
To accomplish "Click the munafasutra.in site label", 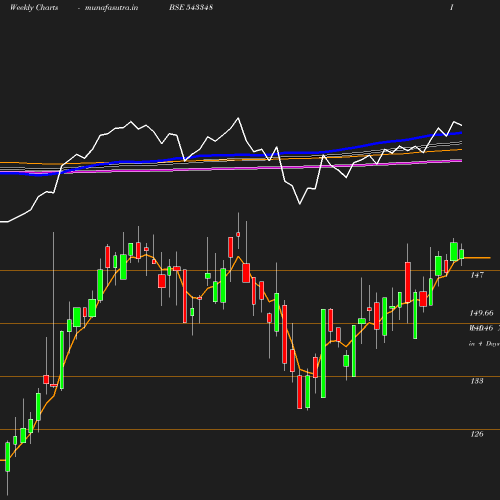I will (111, 7).
